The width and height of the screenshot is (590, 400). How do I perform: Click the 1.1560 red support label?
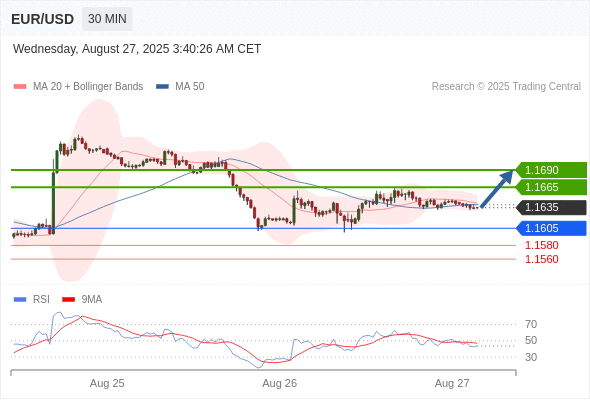click(x=542, y=259)
